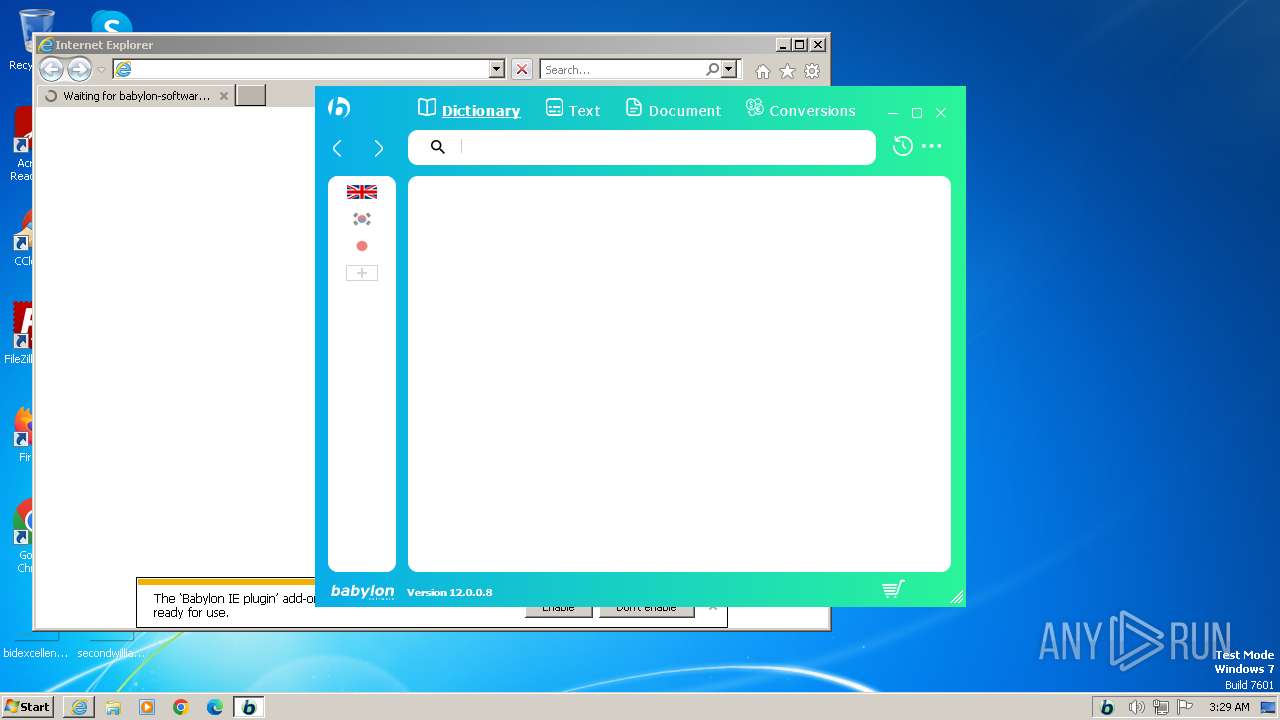Click the babylon logo in the footer
Image resolution: width=1280 pixels, height=720 pixels.
[362, 592]
